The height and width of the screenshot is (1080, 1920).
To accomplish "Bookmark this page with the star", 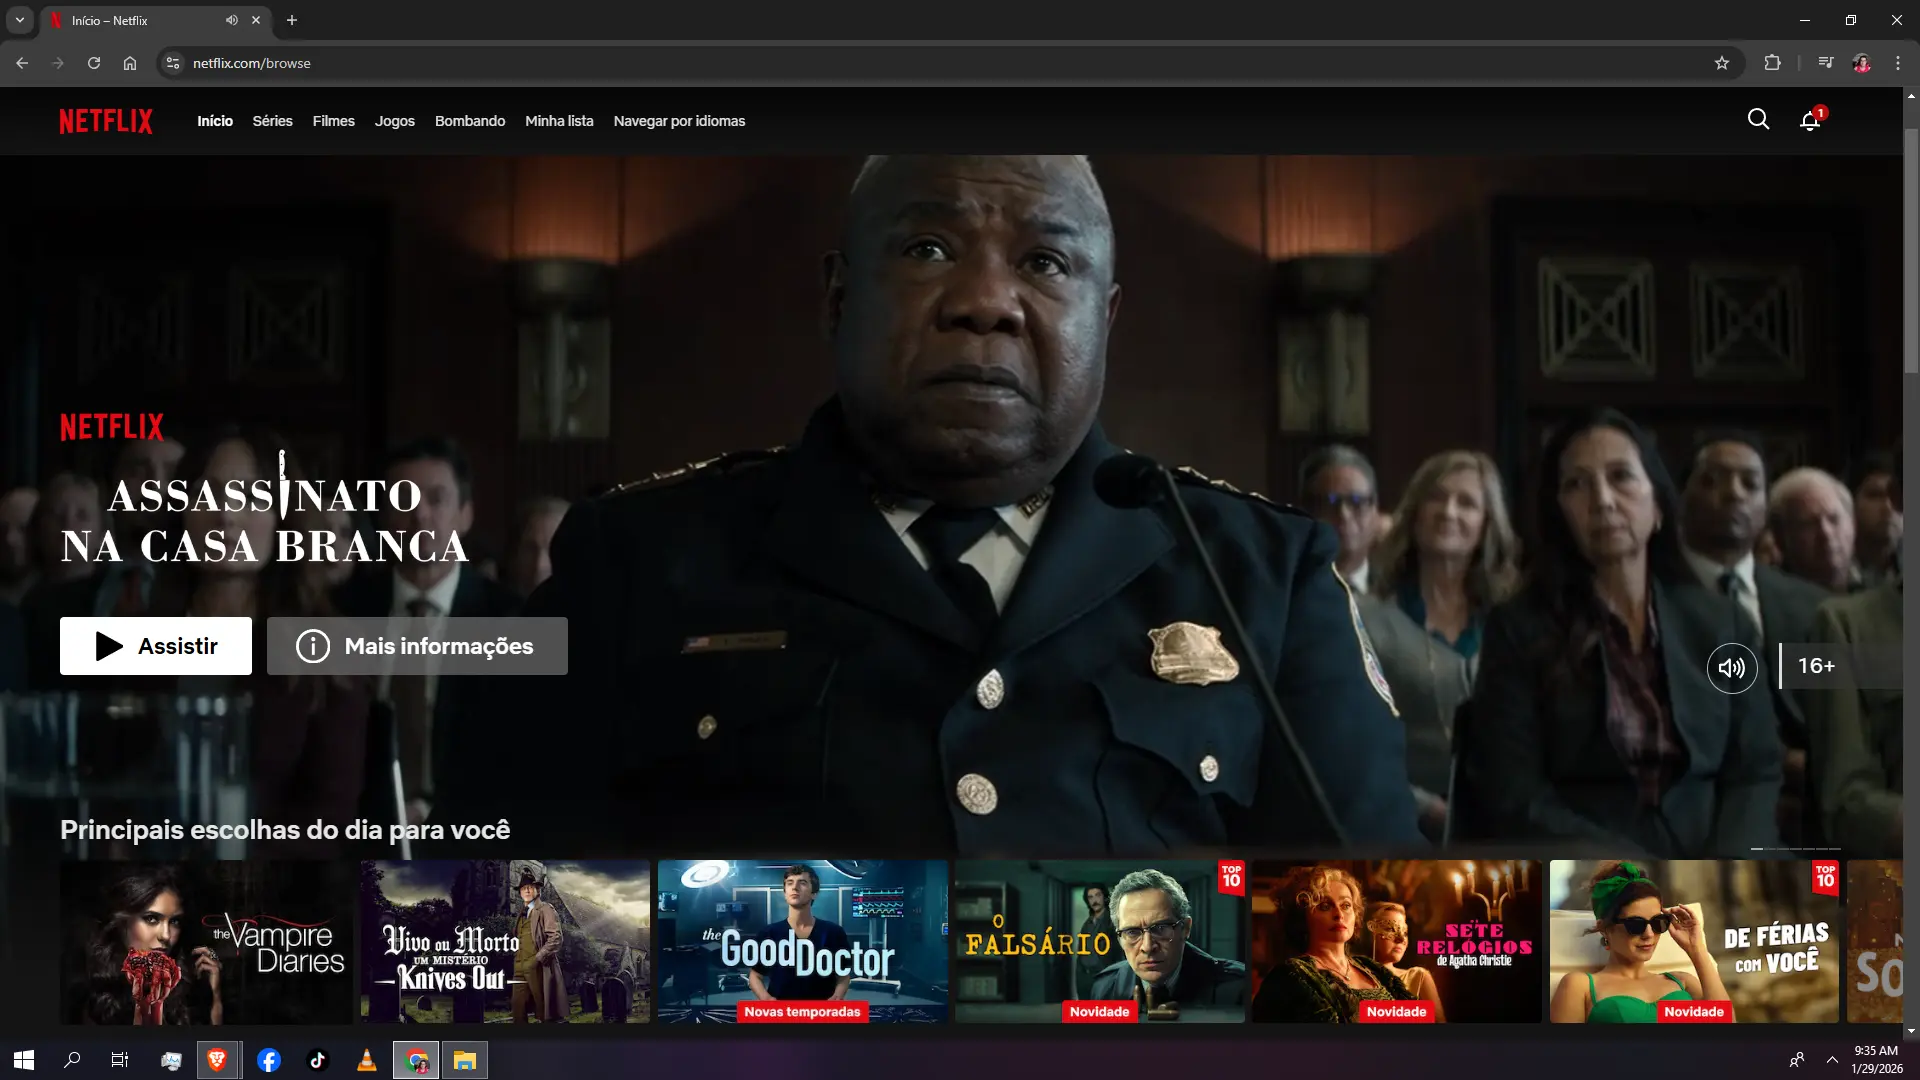I will click(x=1722, y=63).
